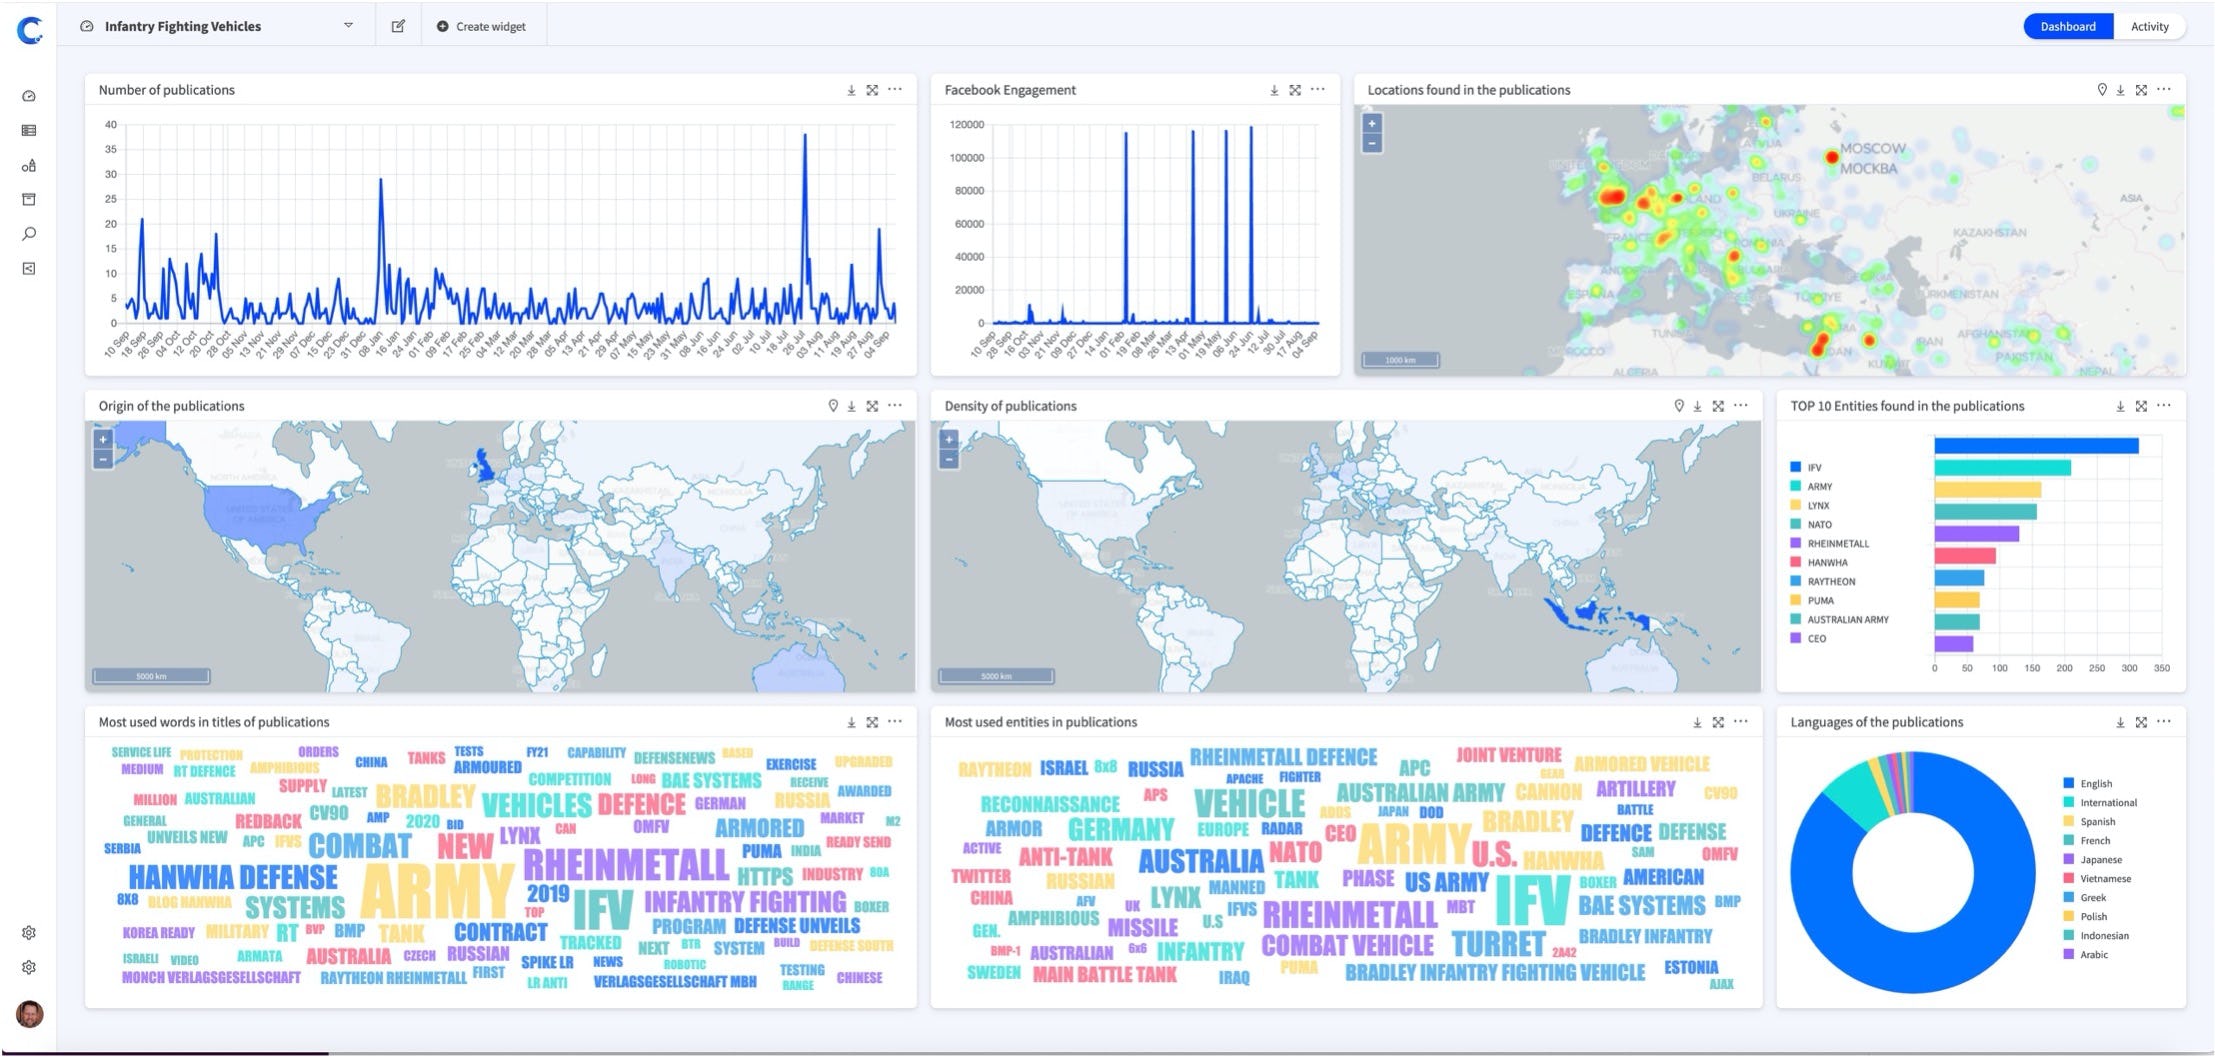Download the Density of publications map
The height and width of the screenshot is (1057, 2215).
coord(1697,406)
